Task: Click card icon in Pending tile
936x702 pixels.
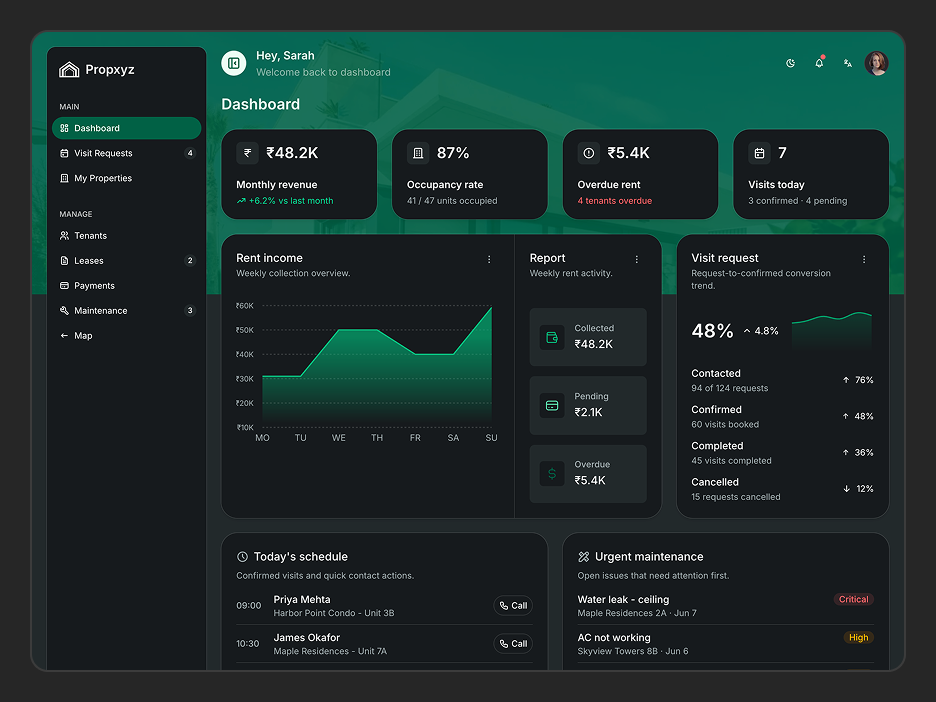Action: 552,405
